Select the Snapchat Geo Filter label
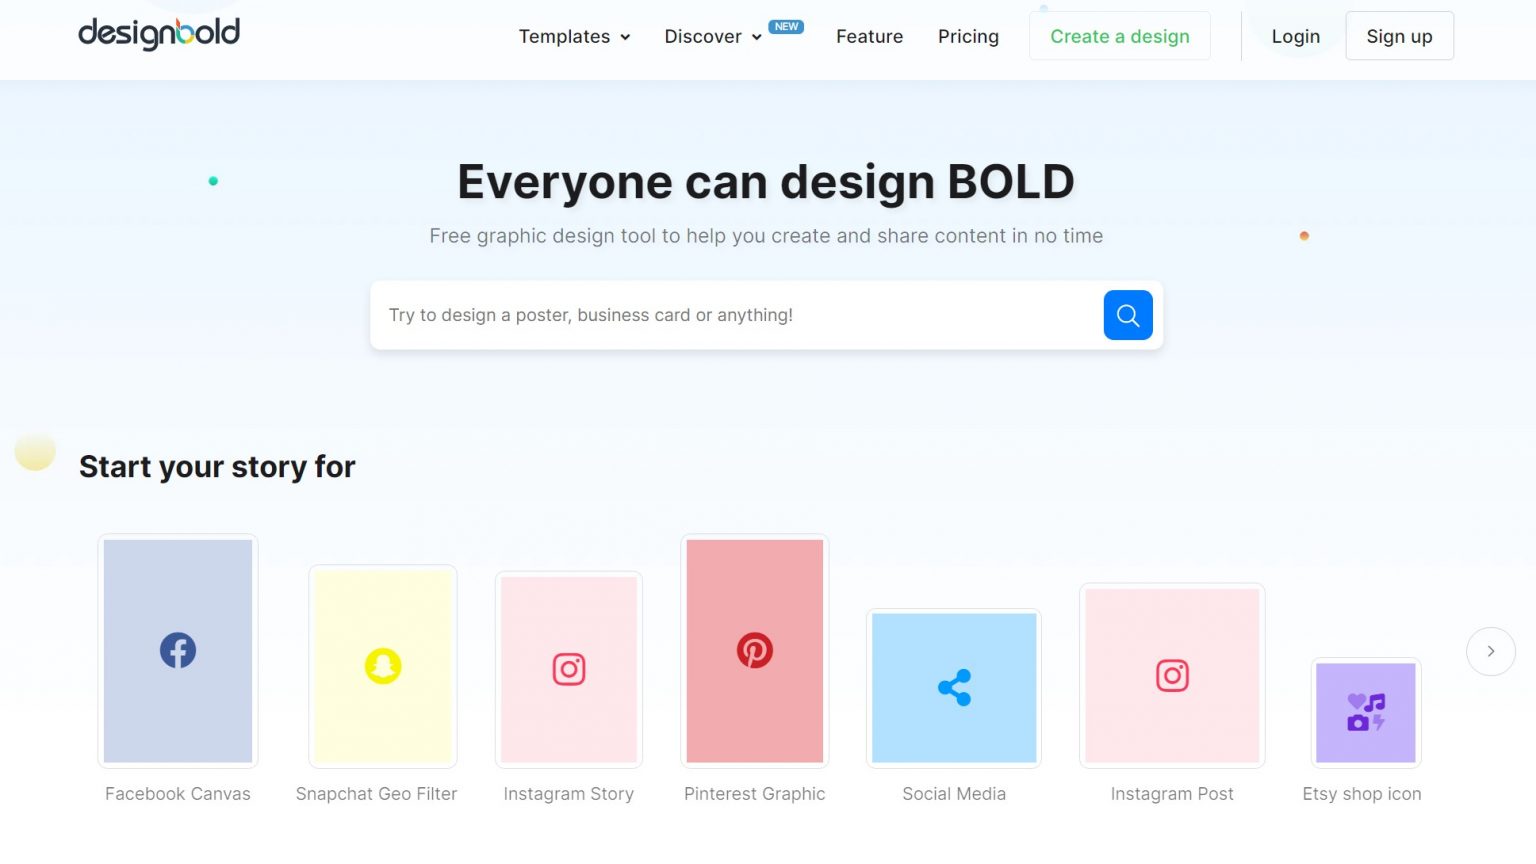Viewport: 1536px width, 864px height. (x=376, y=794)
